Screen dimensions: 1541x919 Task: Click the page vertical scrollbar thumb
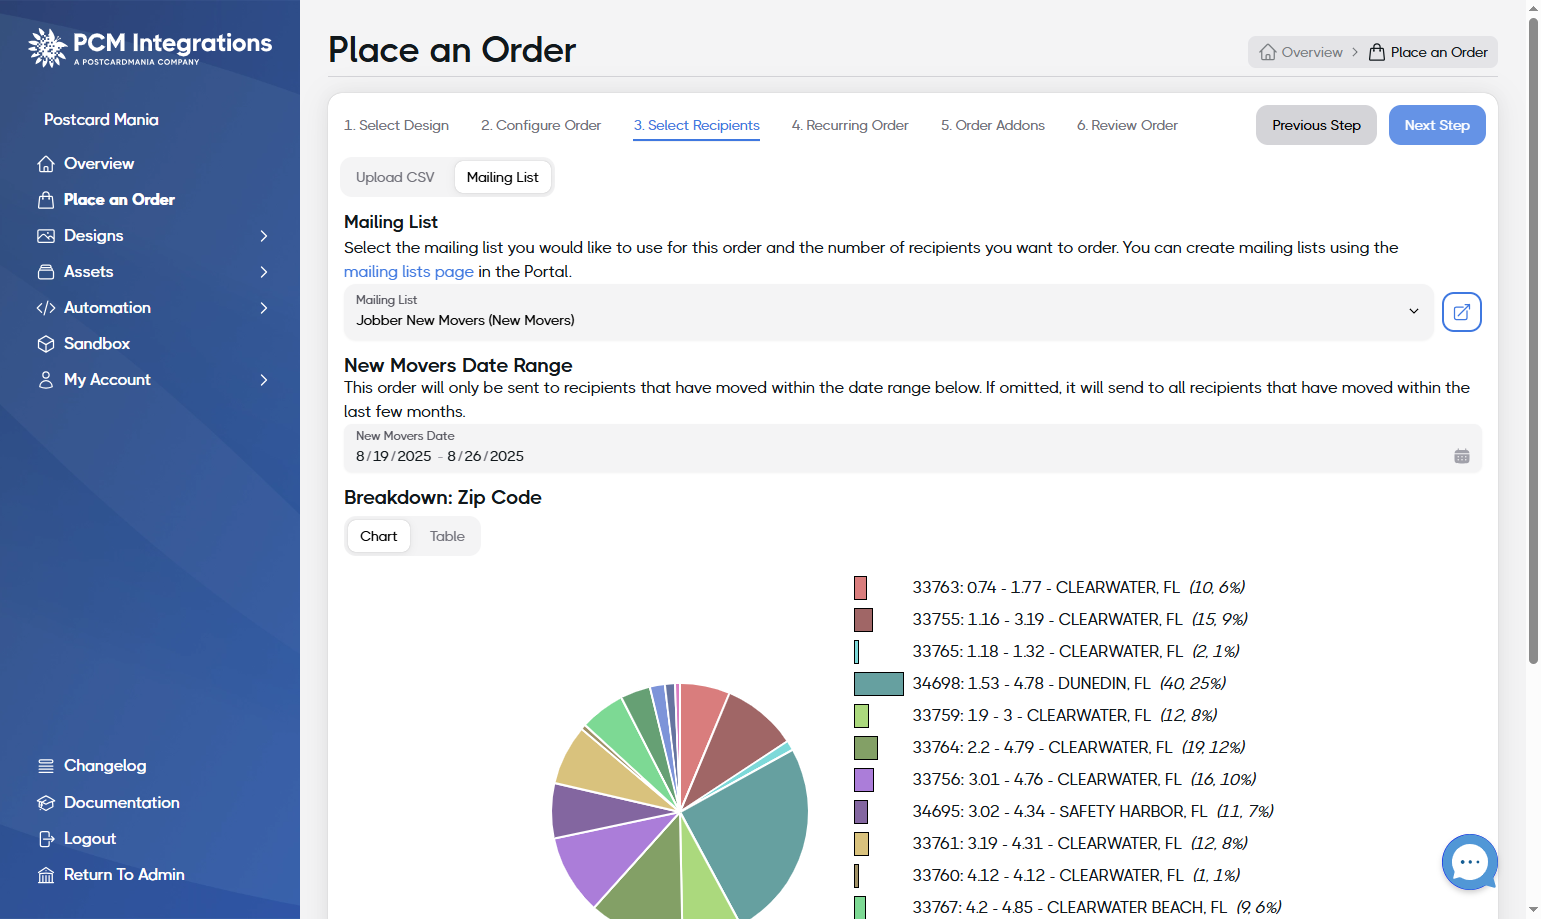coord(1534,340)
